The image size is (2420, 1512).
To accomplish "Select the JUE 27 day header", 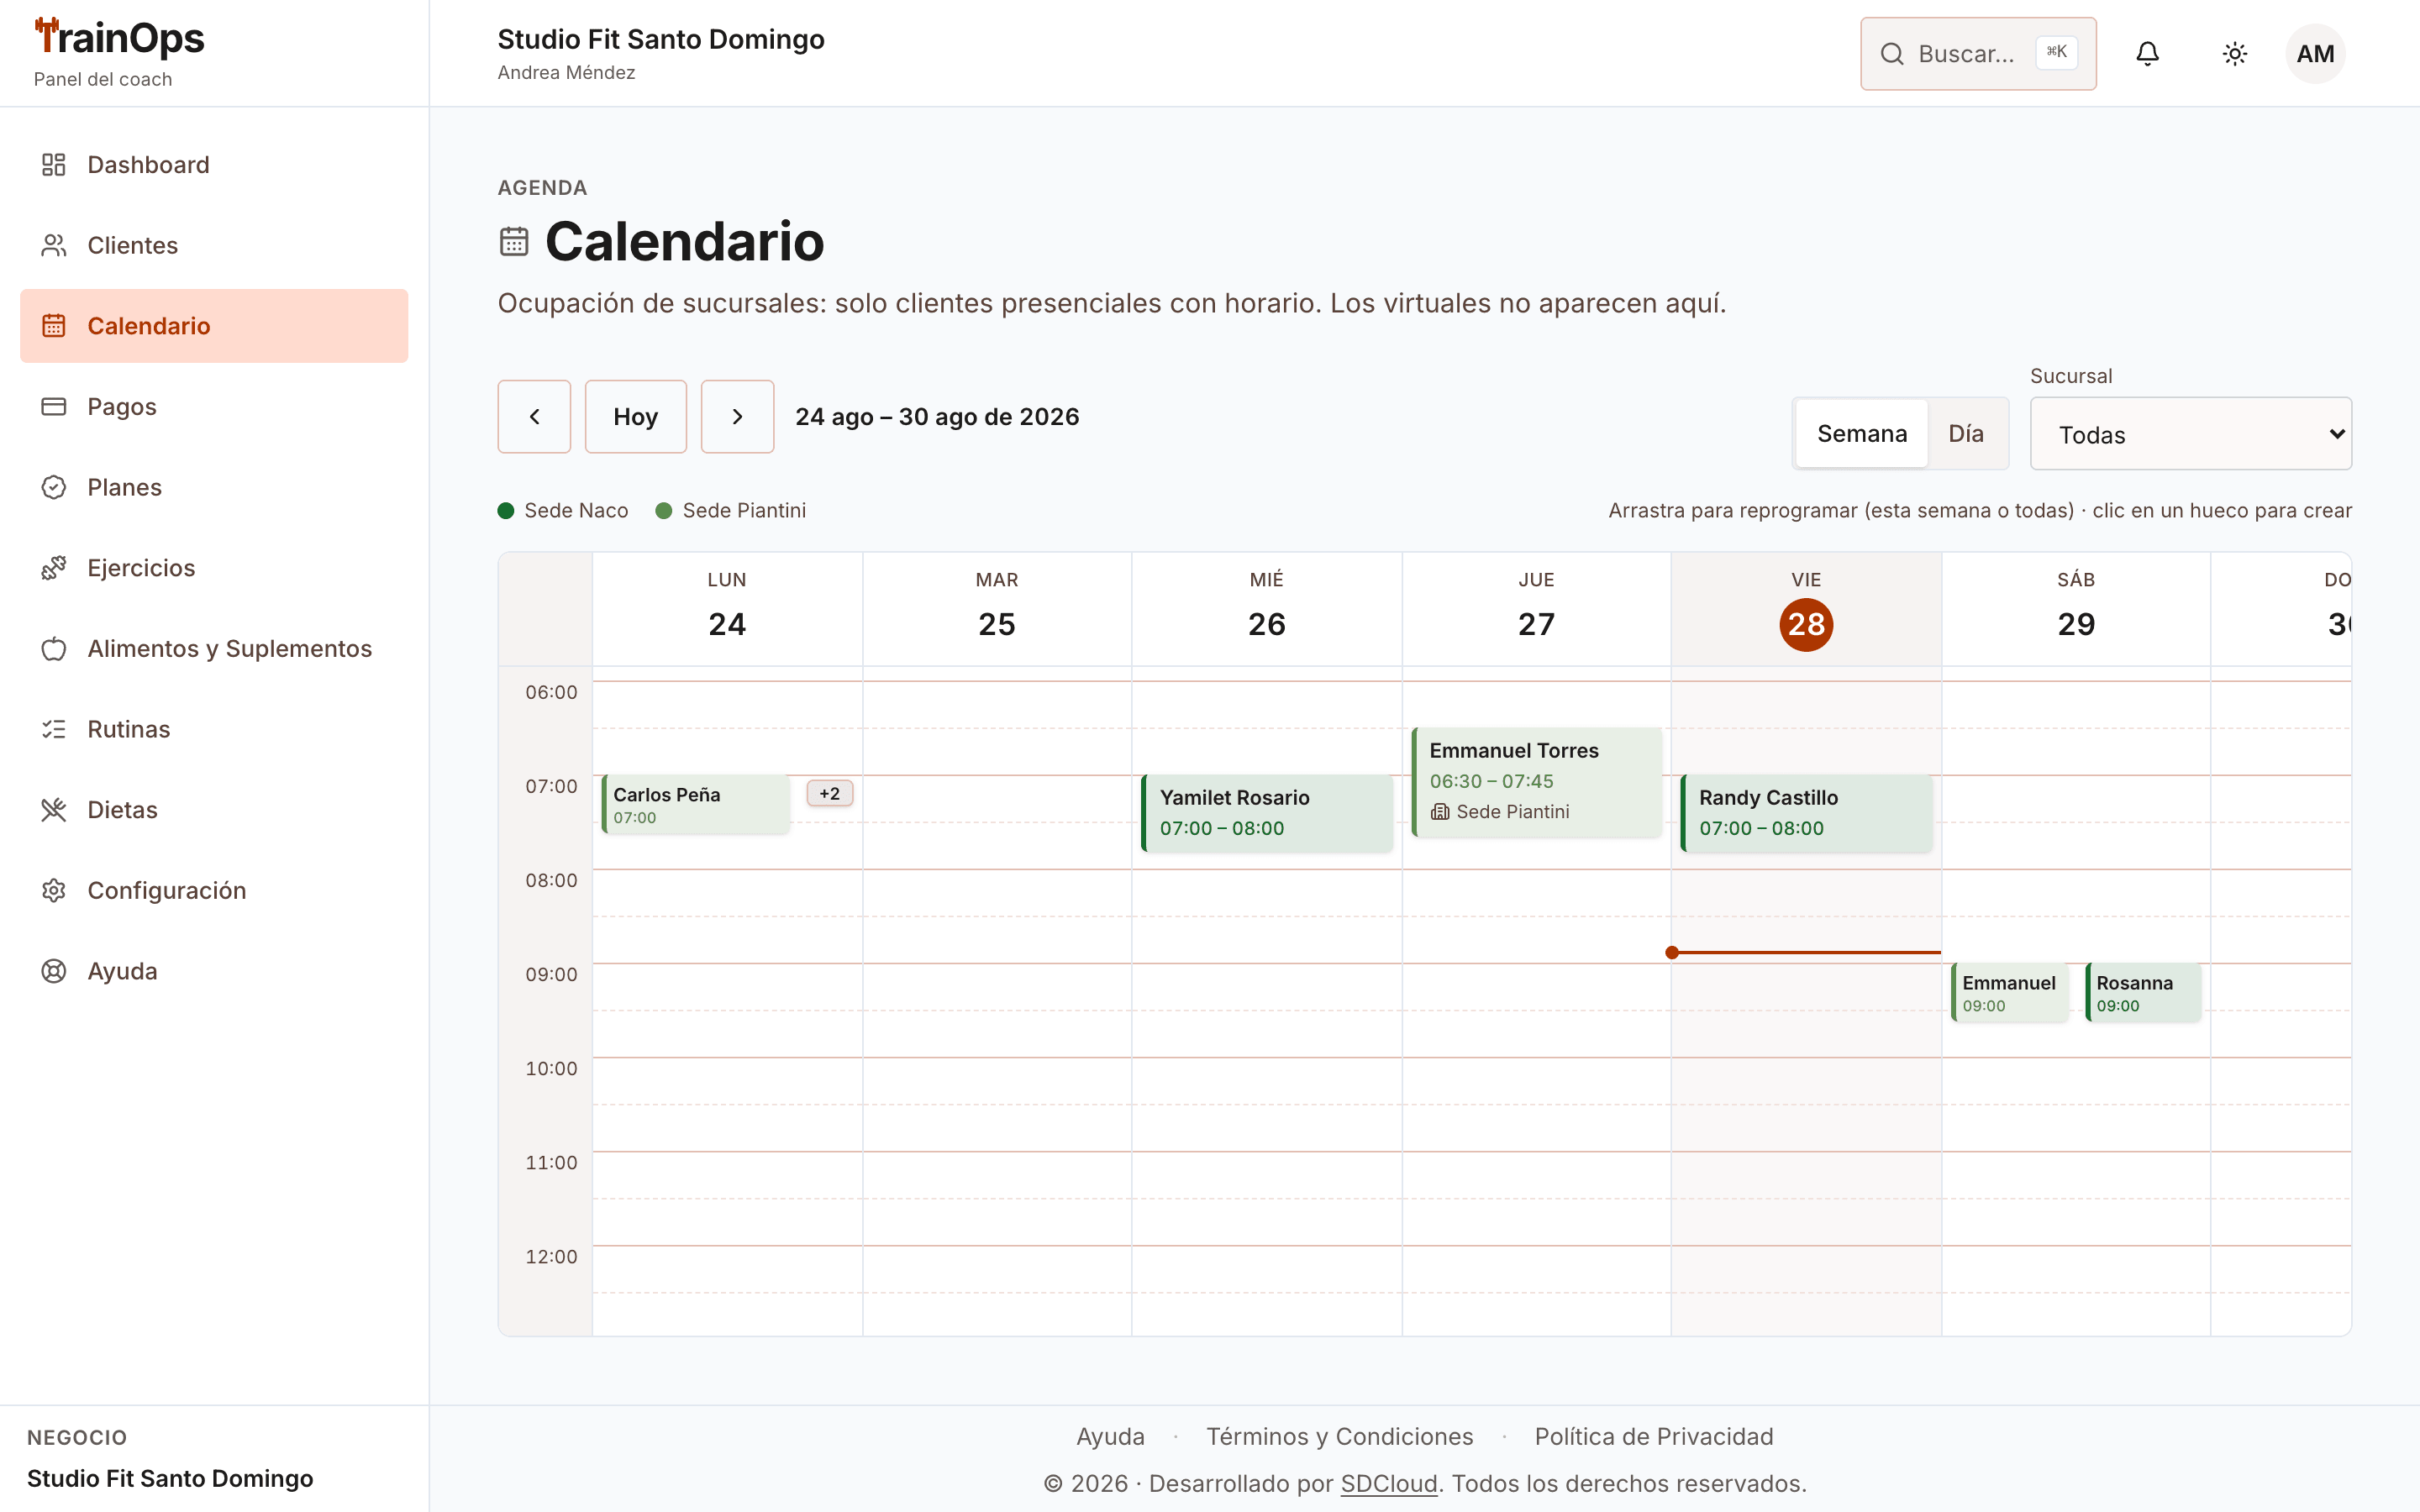I will (1537, 610).
